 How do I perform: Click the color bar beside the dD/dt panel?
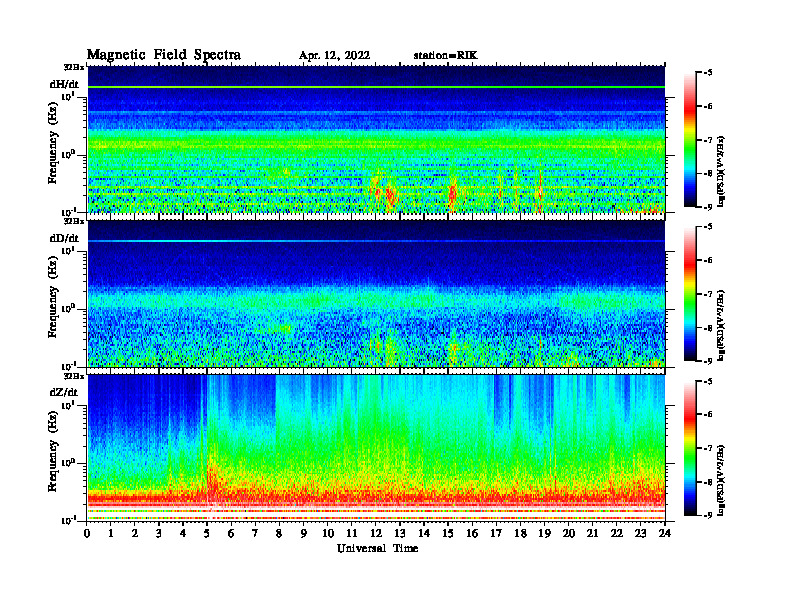[690, 293]
